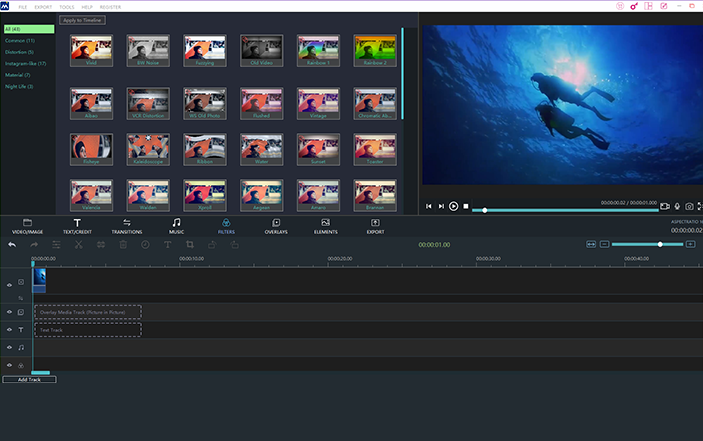Step to next frame in preview
This screenshot has width=703, height=441.
click(x=441, y=206)
